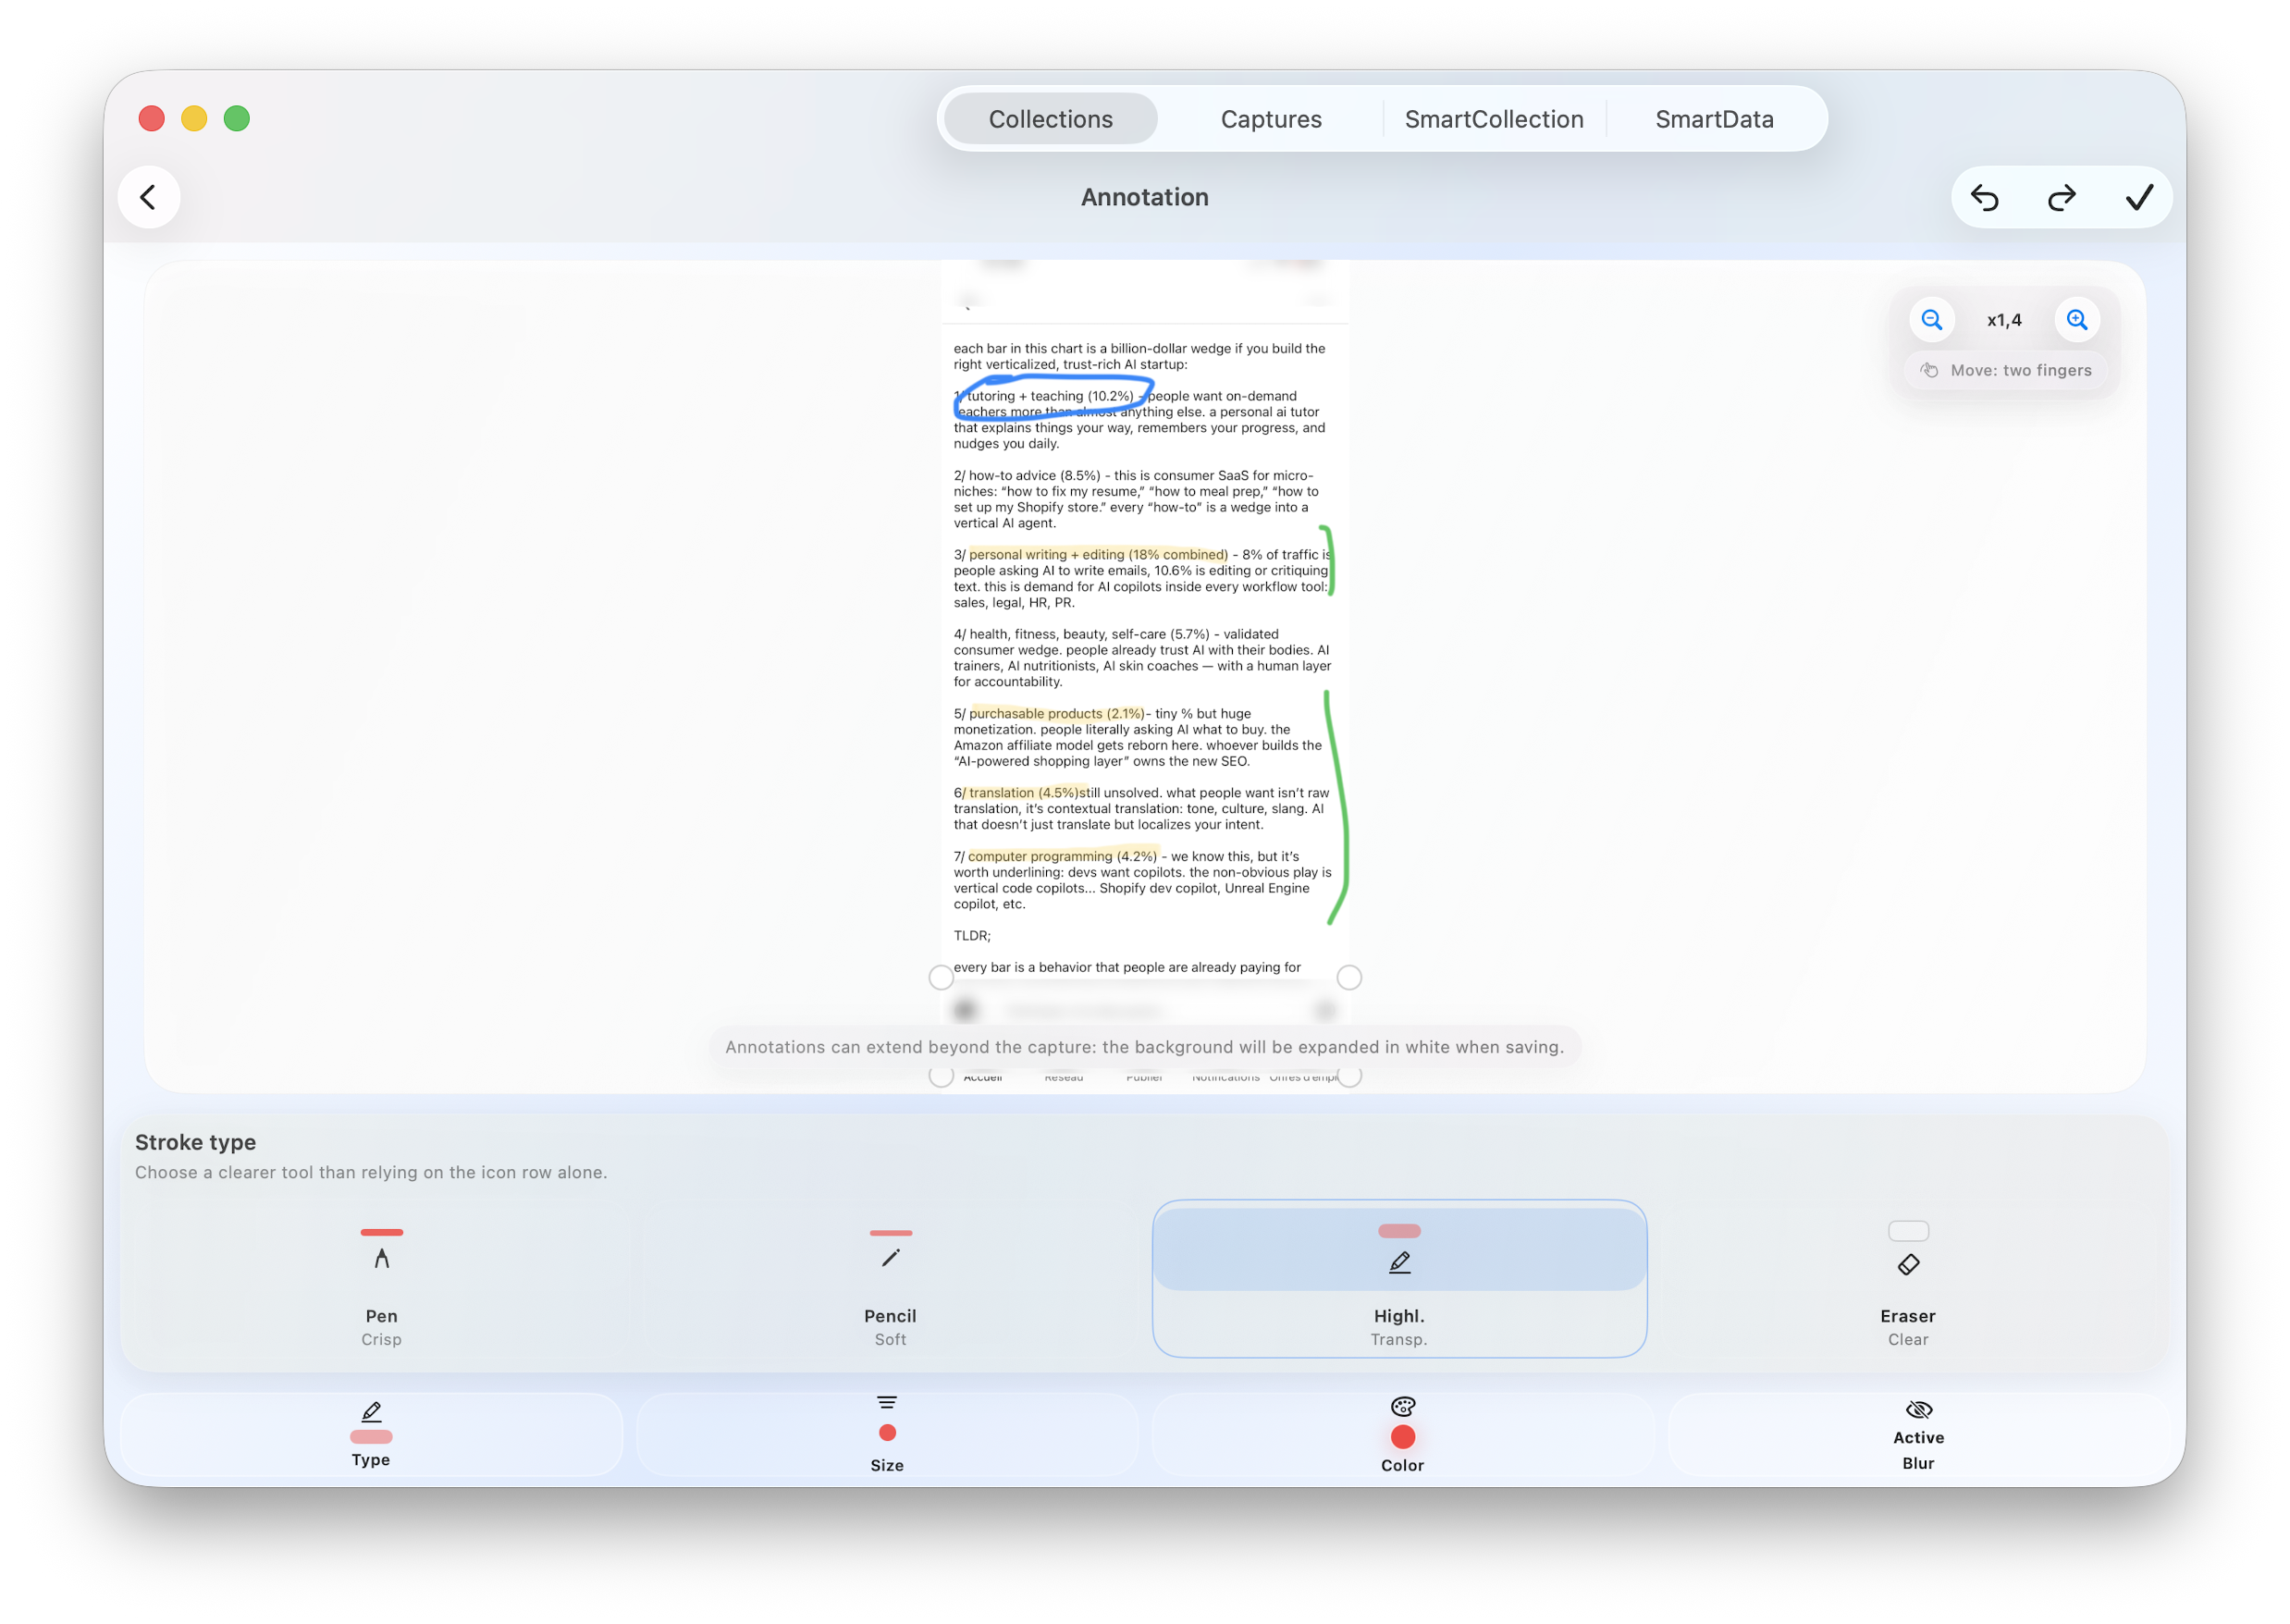
Task: Open the Size options panel
Action: [x=886, y=1435]
